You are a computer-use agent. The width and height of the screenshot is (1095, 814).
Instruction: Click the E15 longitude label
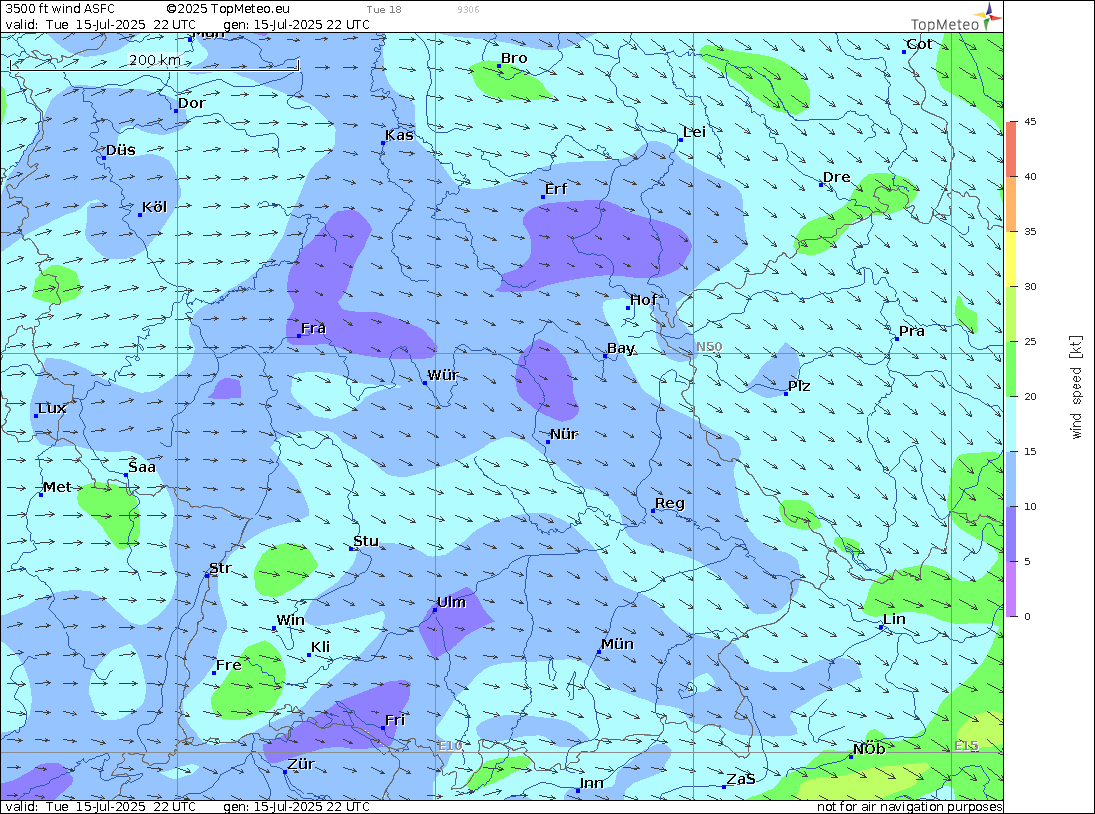coord(967,746)
